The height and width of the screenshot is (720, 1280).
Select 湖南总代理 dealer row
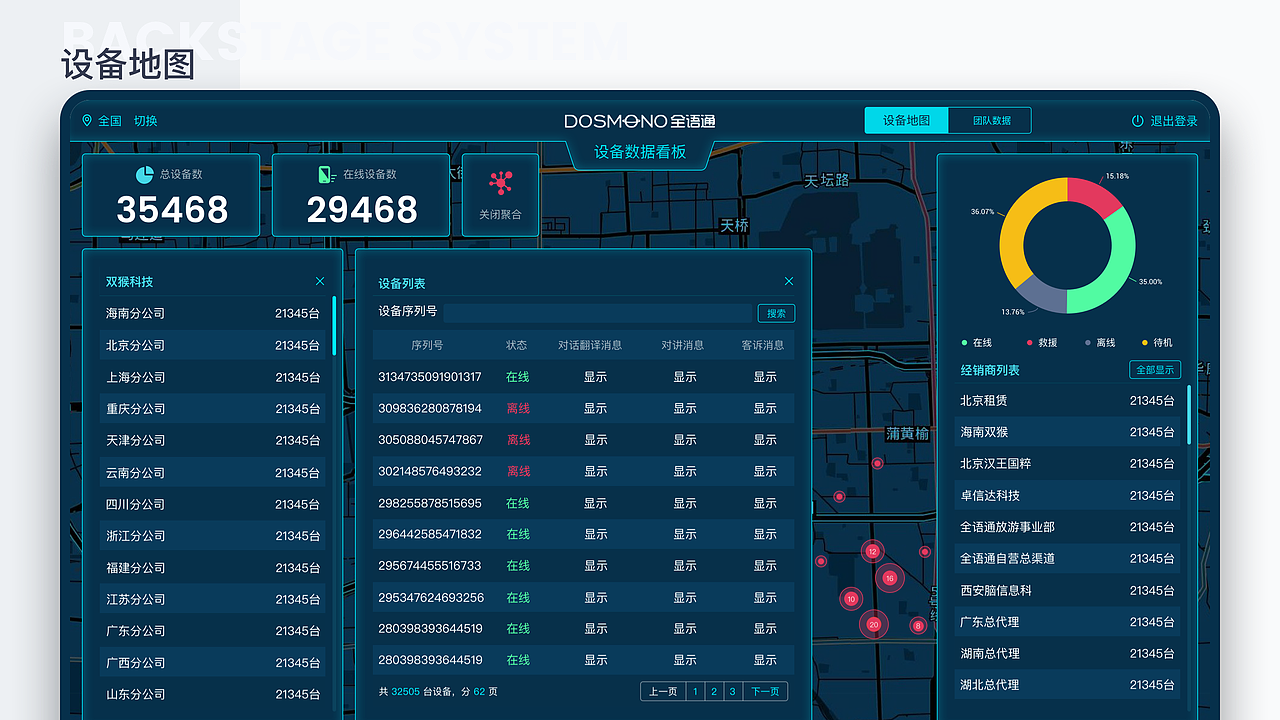coord(1067,653)
